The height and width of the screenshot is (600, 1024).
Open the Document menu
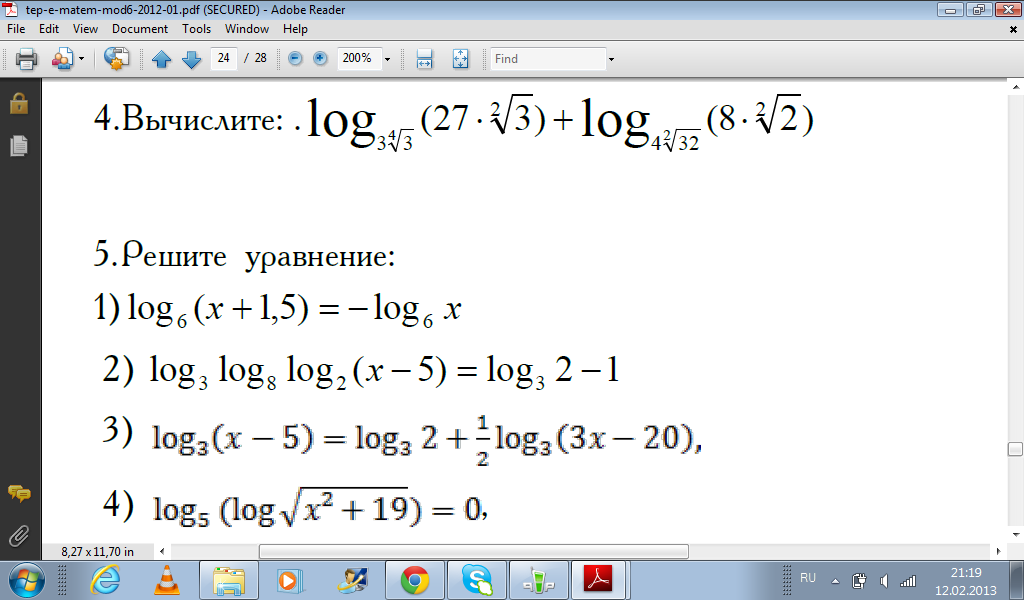(140, 29)
